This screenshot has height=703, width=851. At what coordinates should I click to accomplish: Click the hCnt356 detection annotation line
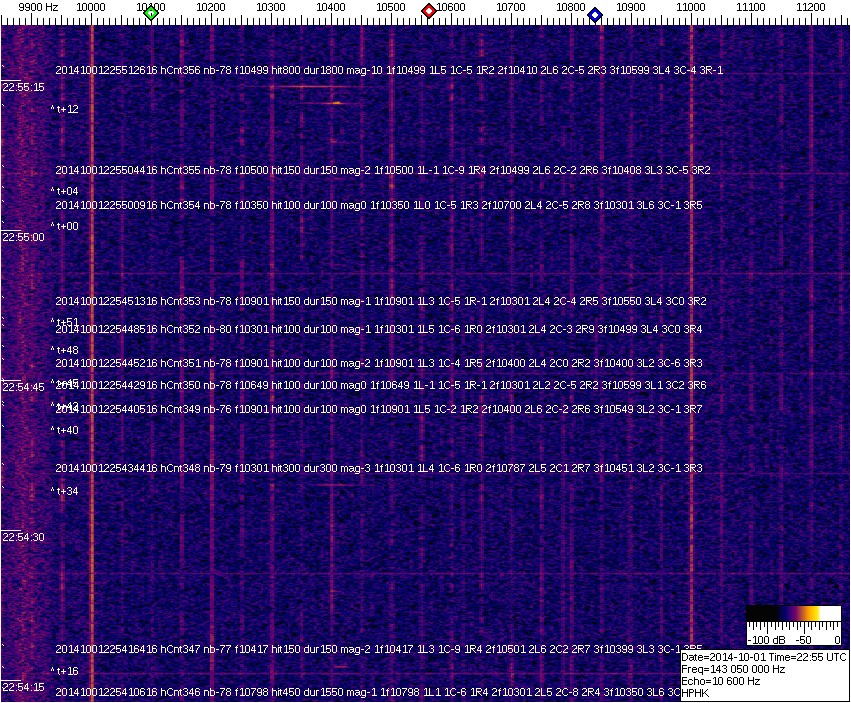point(389,70)
